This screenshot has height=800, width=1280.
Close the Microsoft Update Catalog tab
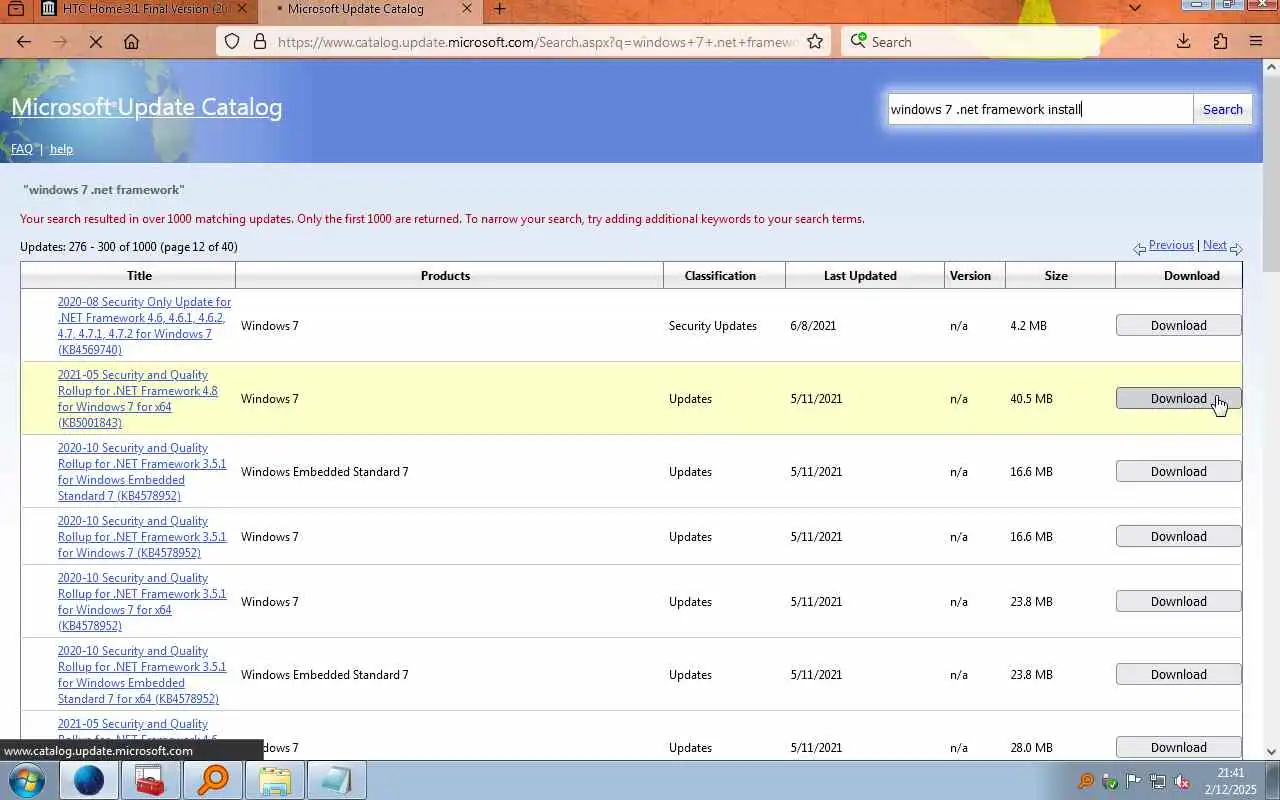(466, 9)
